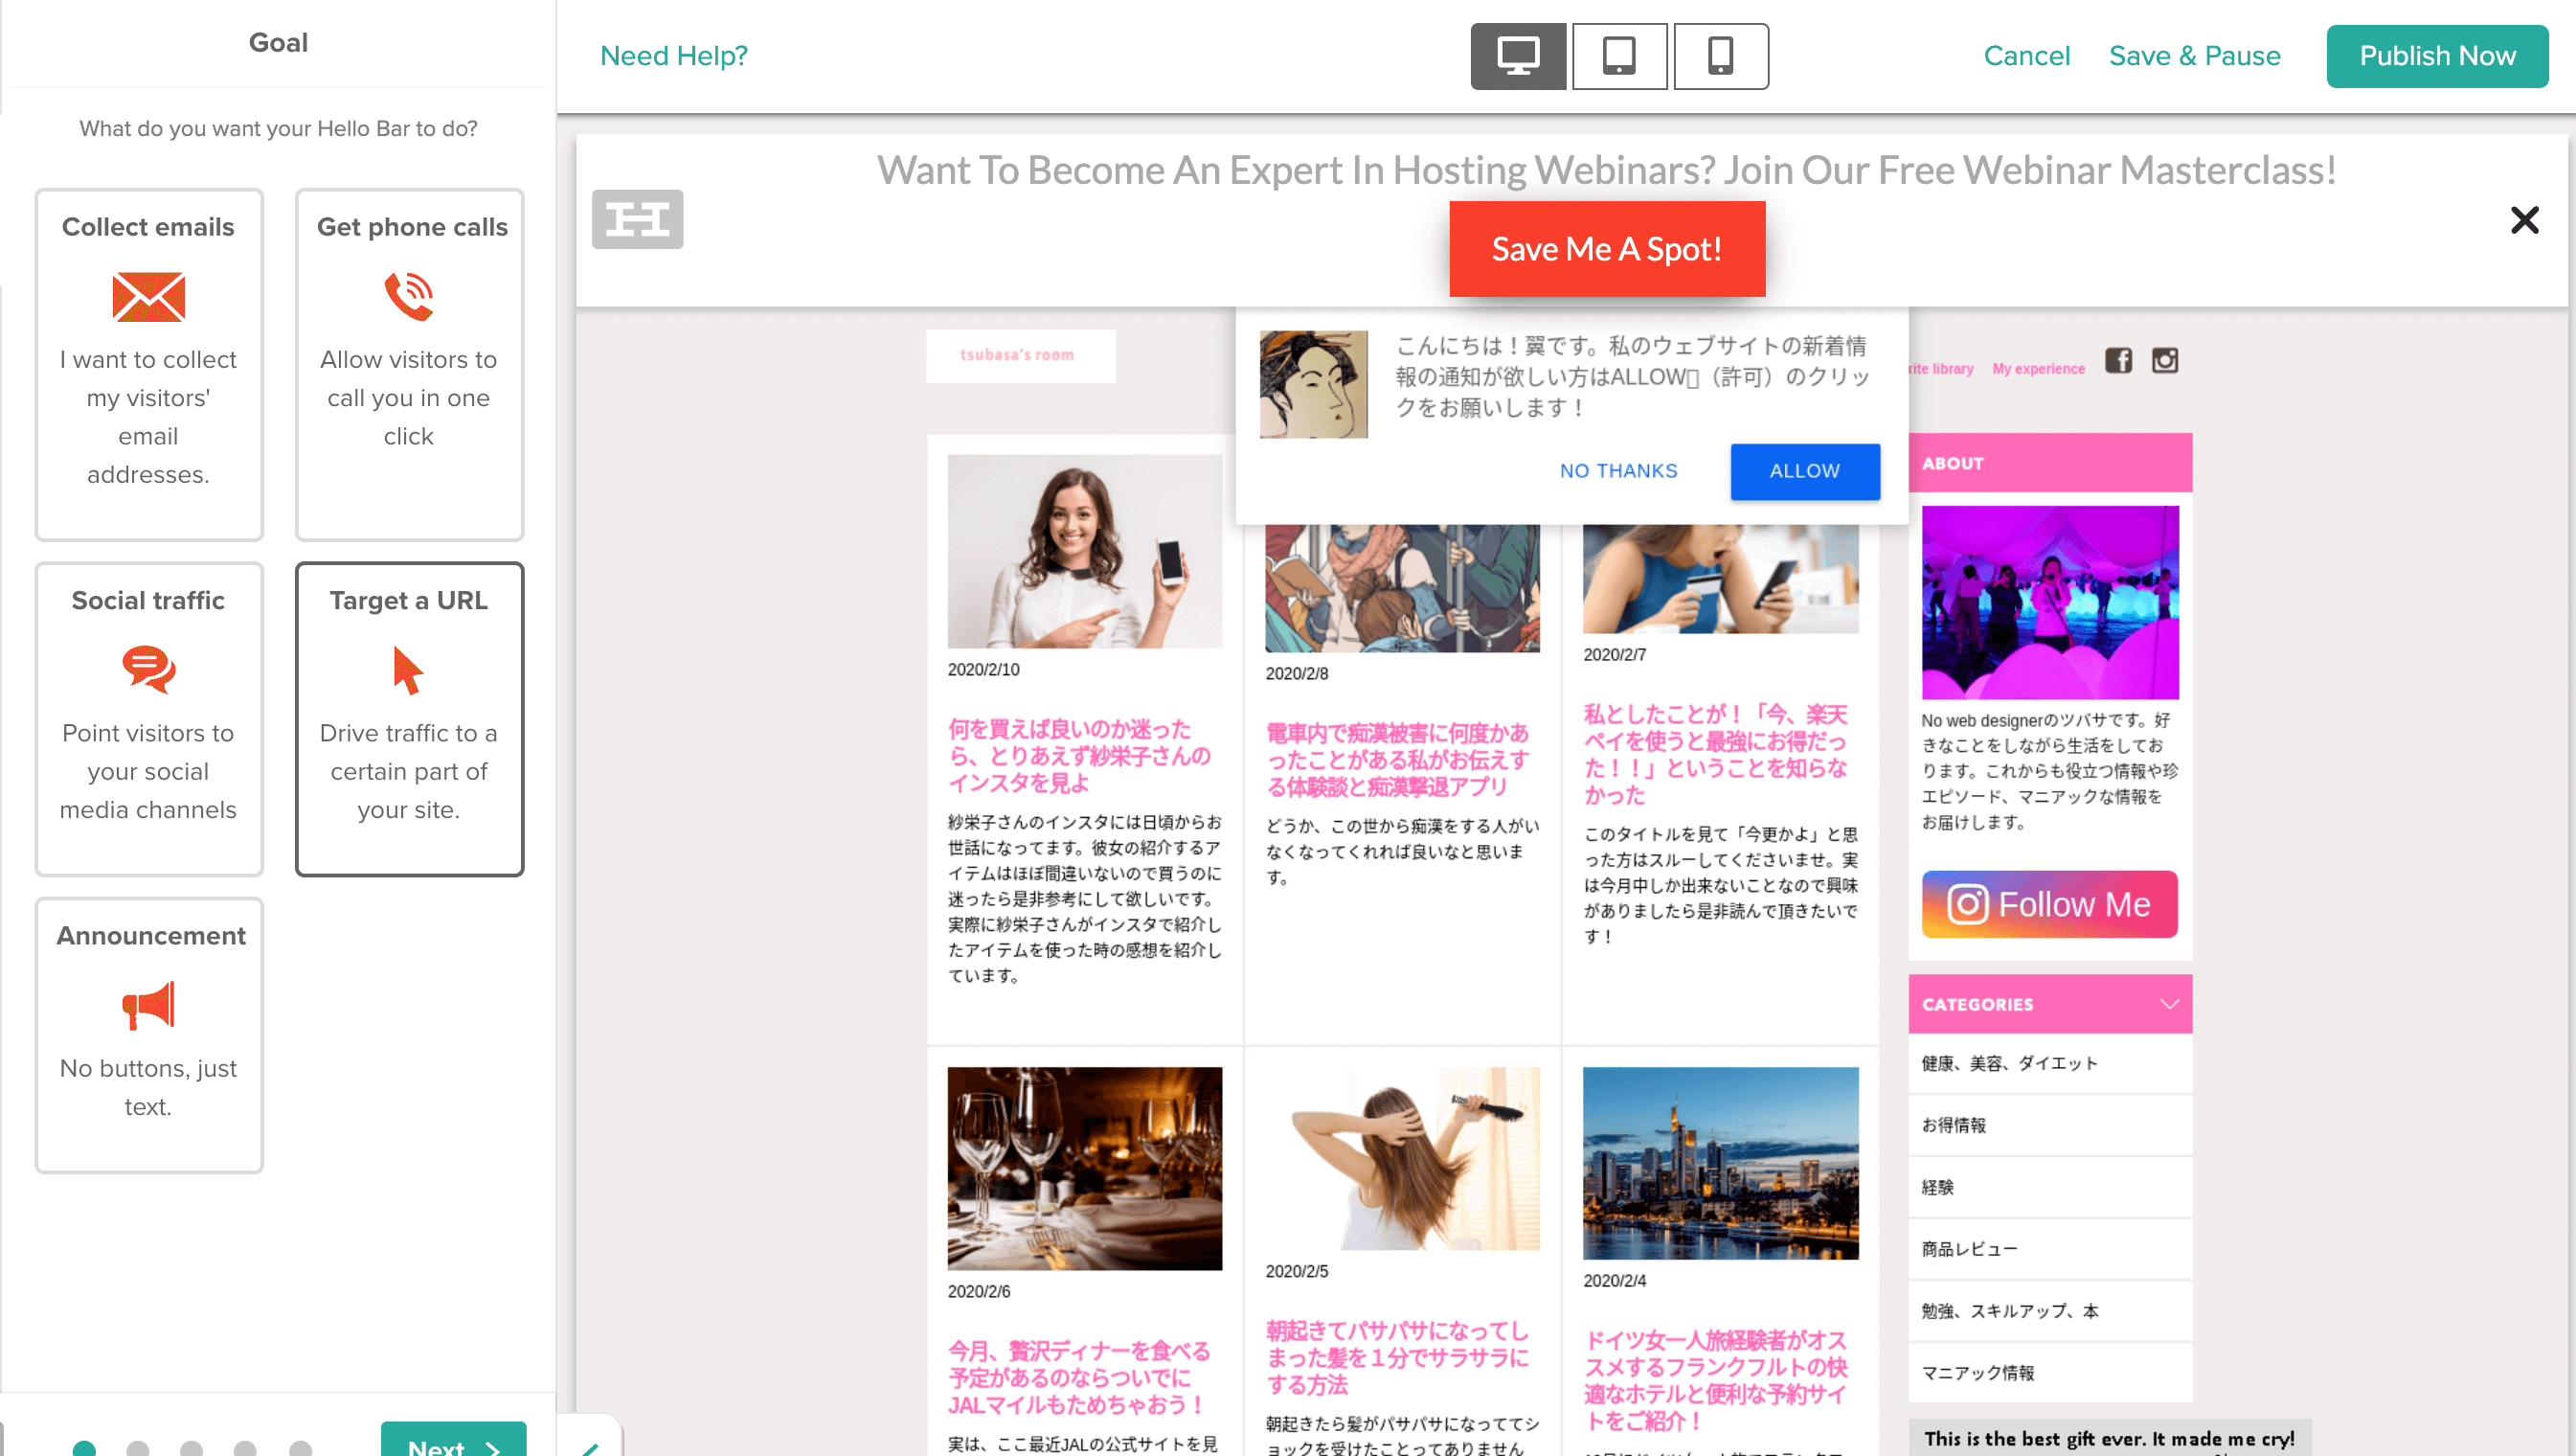Close the Hello Bar preview with X
Image resolution: width=2576 pixels, height=1456 pixels.
(x=2524, y=220)
